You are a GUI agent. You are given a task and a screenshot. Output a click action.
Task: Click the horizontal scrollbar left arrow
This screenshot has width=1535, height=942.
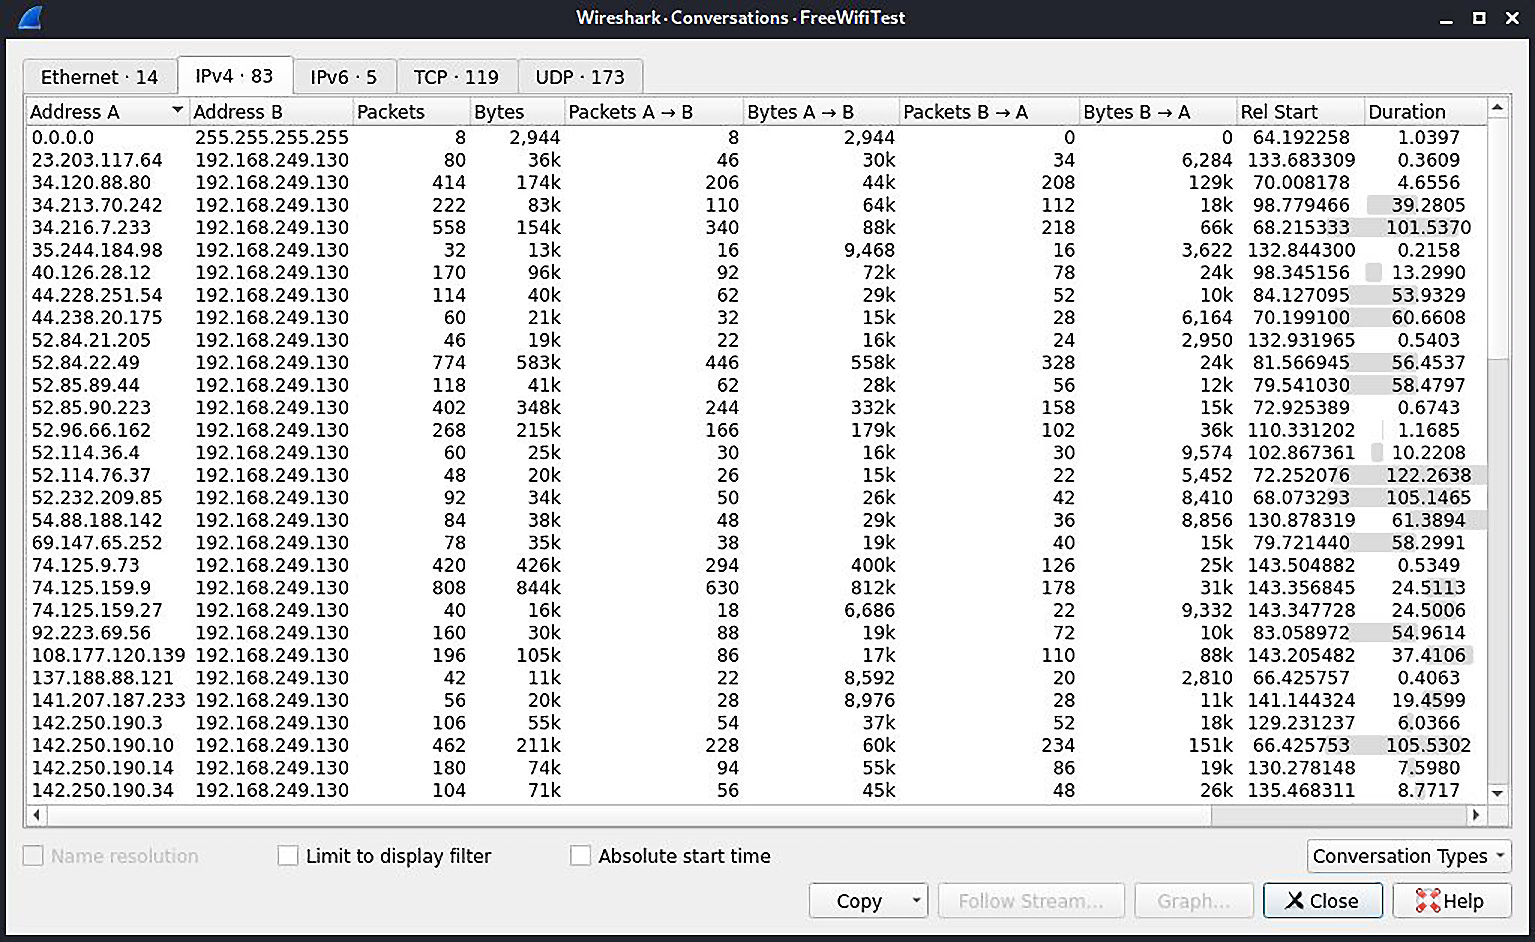(37, 815)
